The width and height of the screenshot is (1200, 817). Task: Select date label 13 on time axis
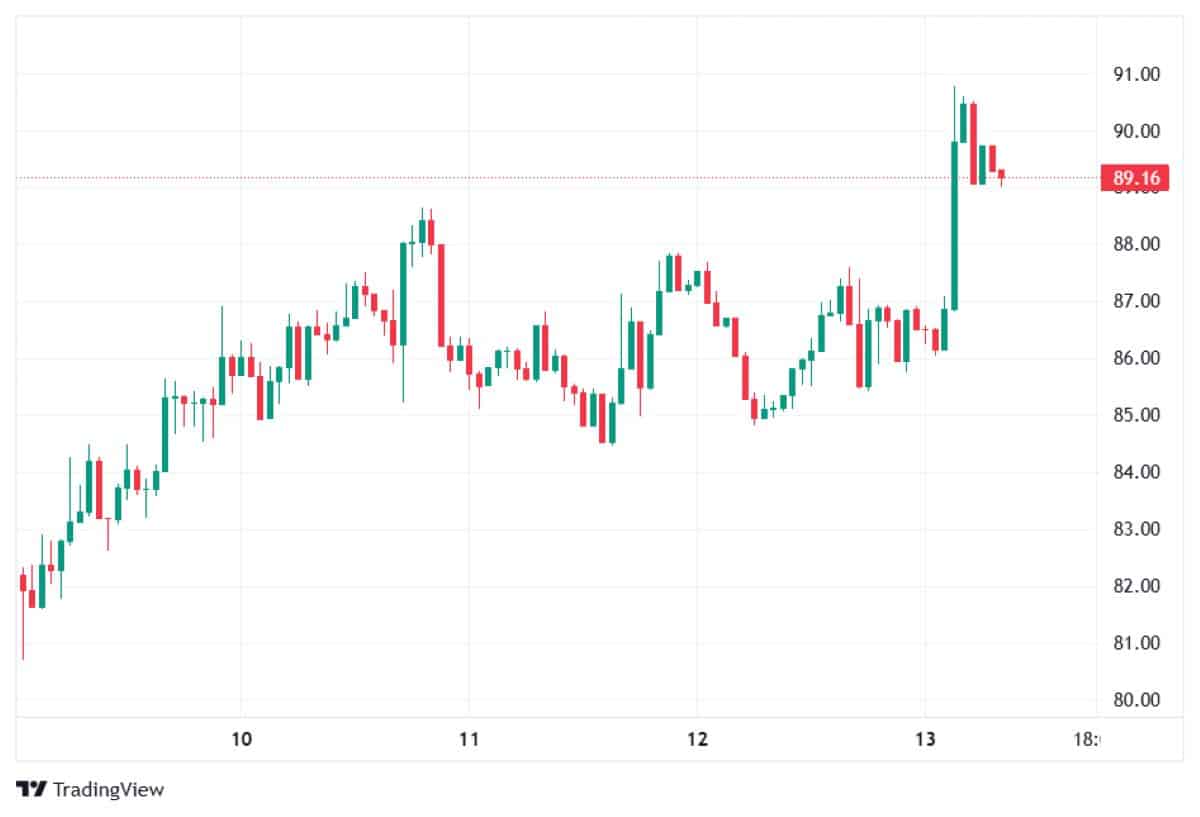click(x=925, y=740)
